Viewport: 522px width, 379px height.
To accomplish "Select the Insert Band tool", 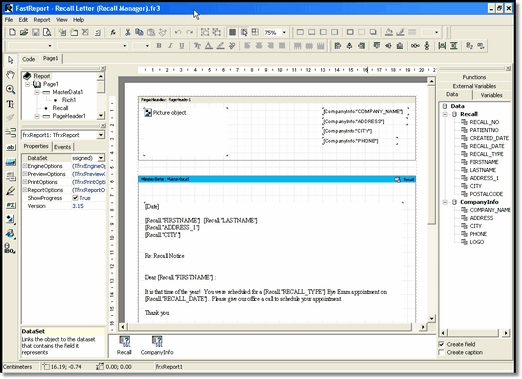I will pyautogui.click(x=10, y=133).
